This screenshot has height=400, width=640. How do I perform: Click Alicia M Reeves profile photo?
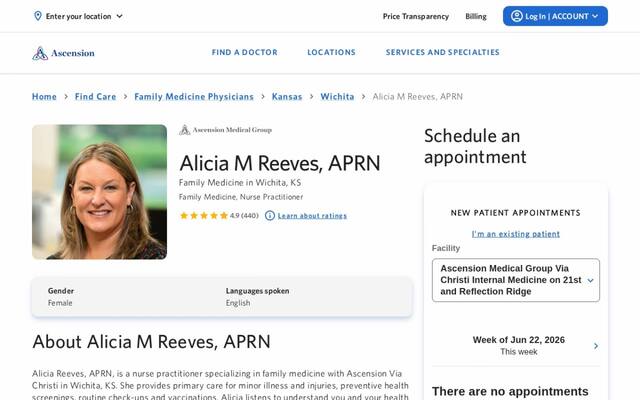click(100, 192)
